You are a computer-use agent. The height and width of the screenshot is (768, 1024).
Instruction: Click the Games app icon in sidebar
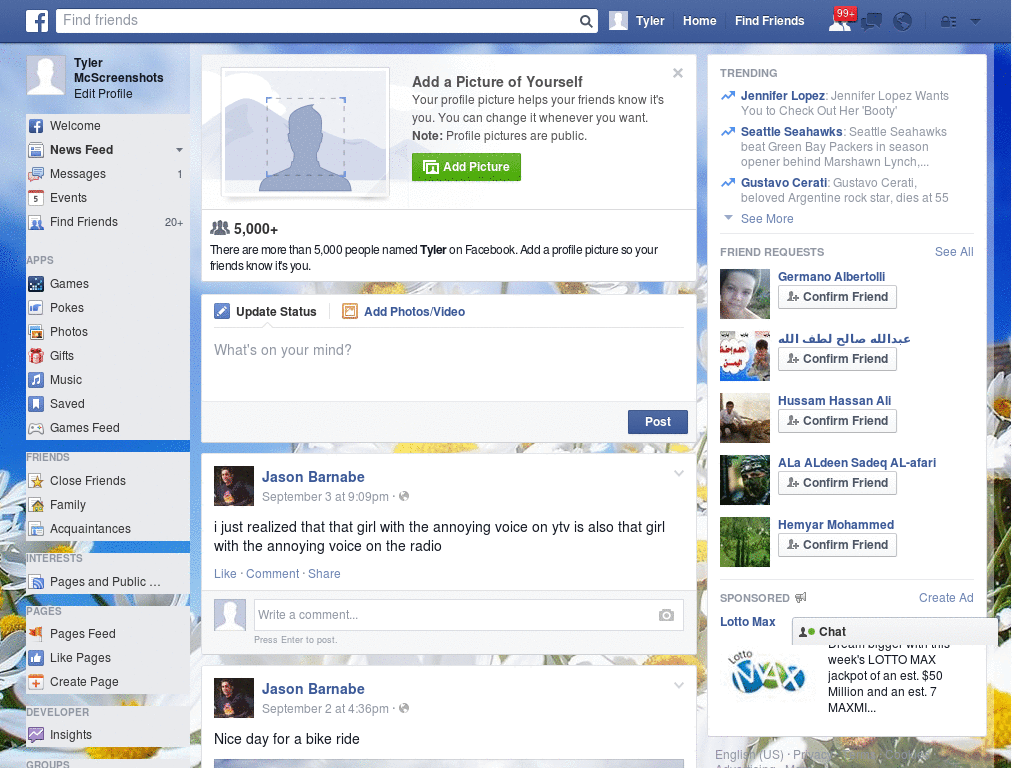coord(36,284)
